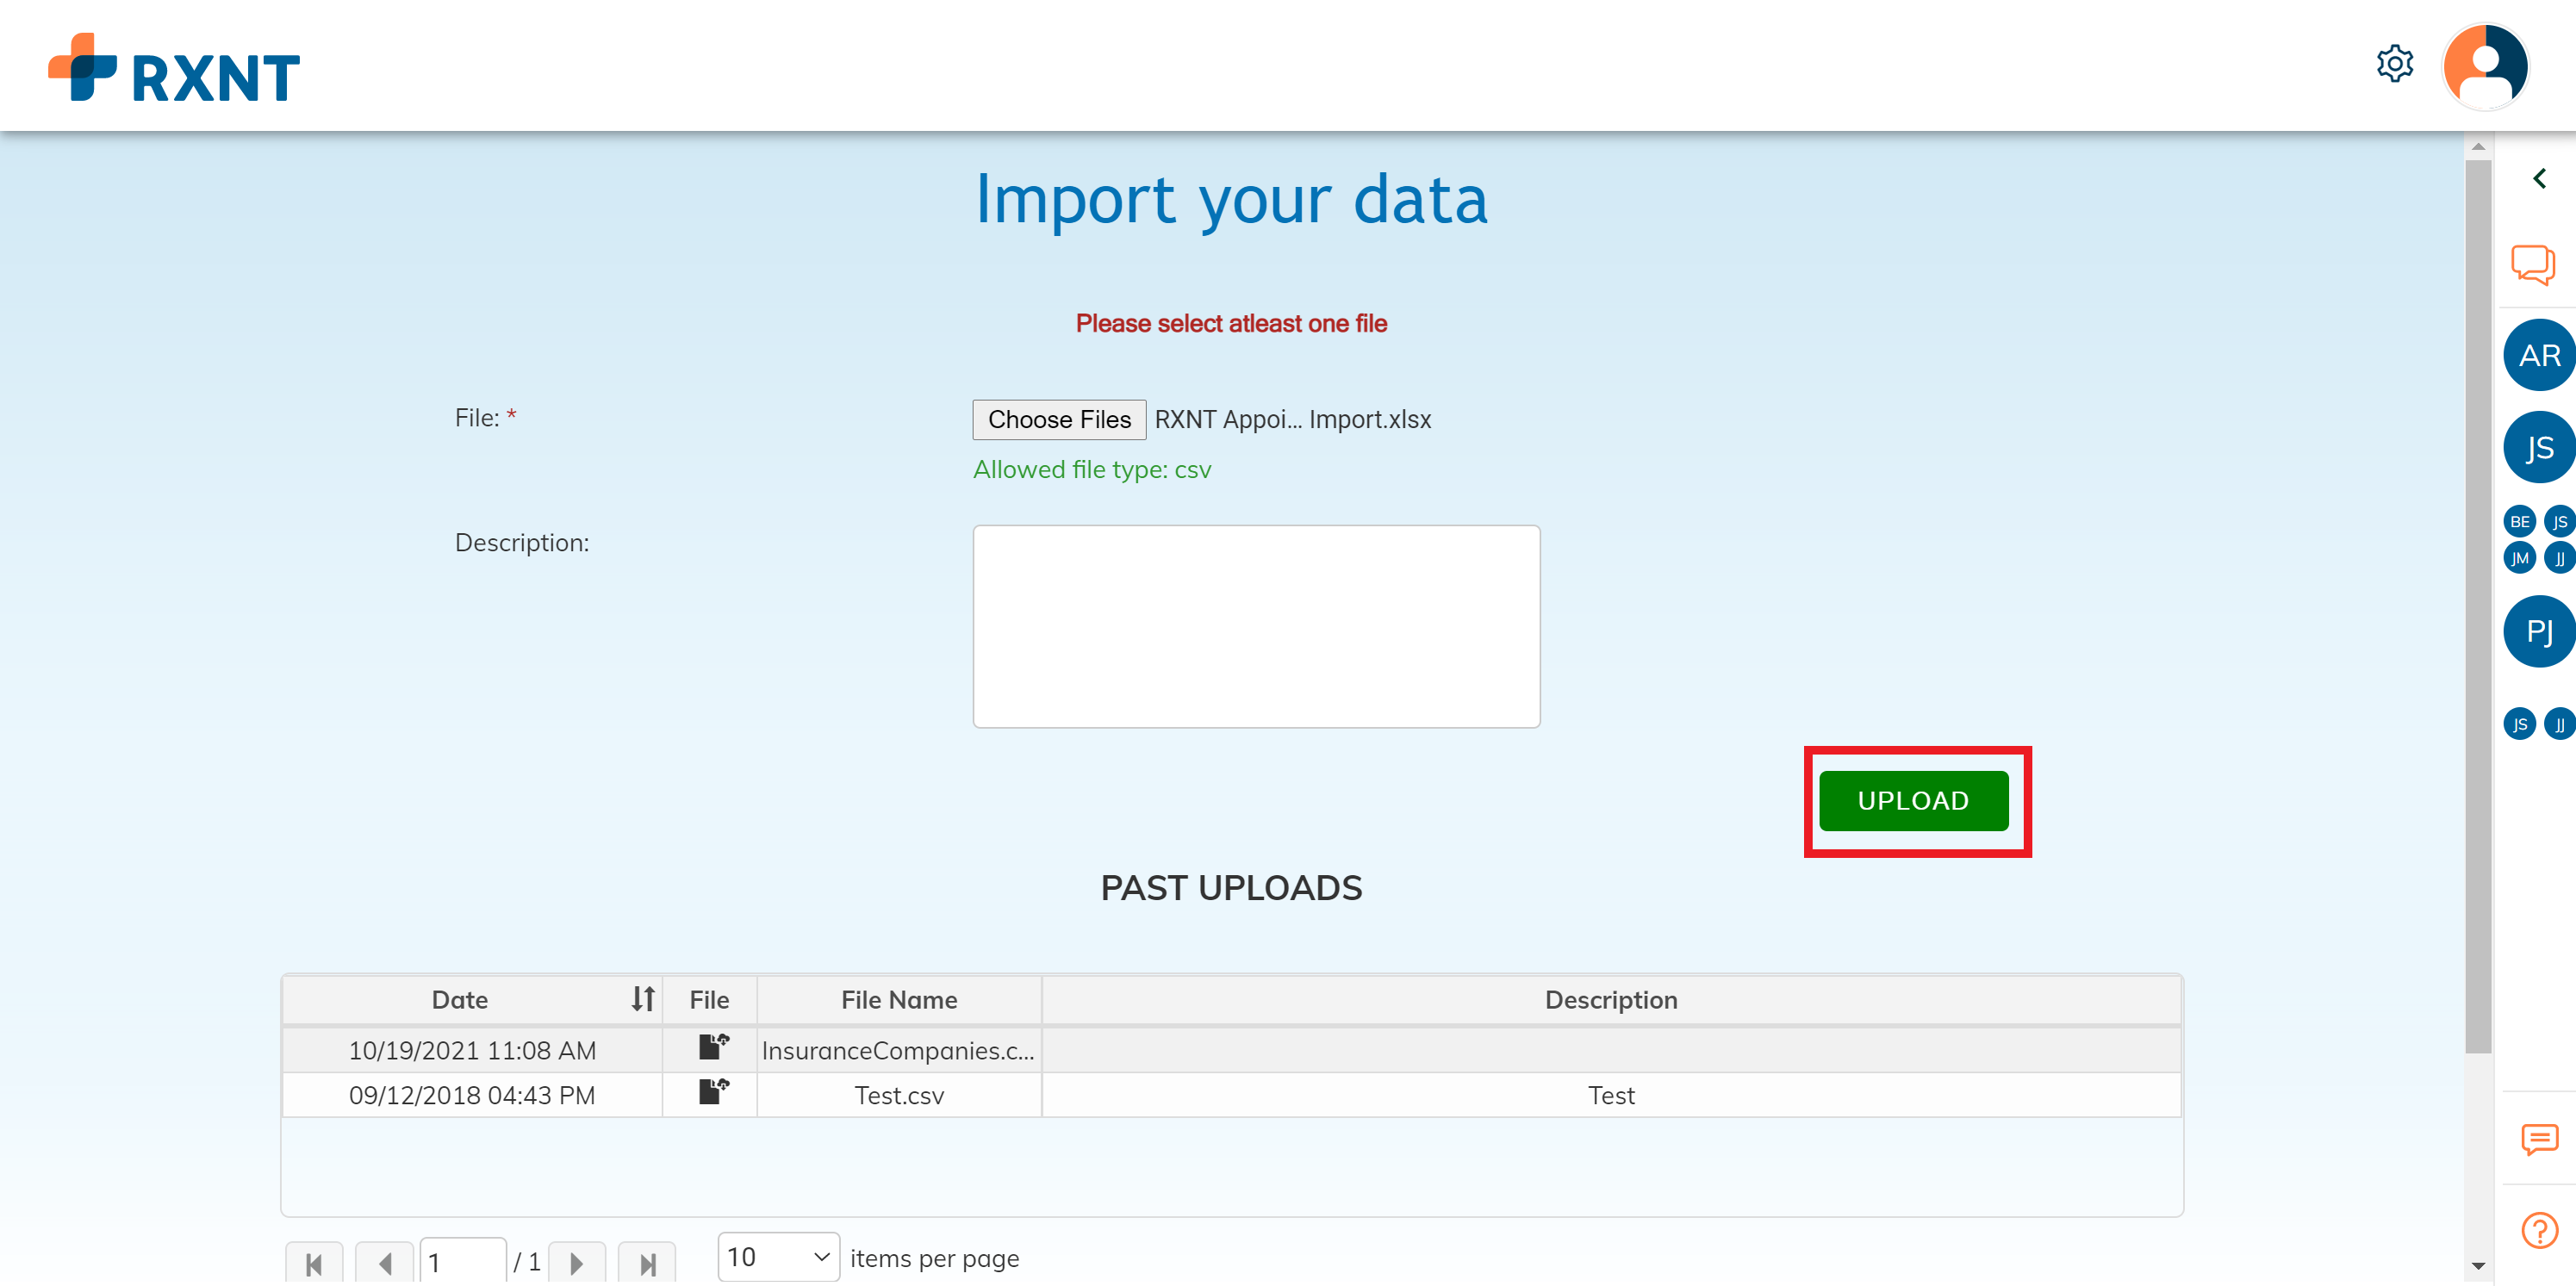Go to the previous page of uploads
The width and height of the screenshot is (2576, 1286).
coord(384,1263)
